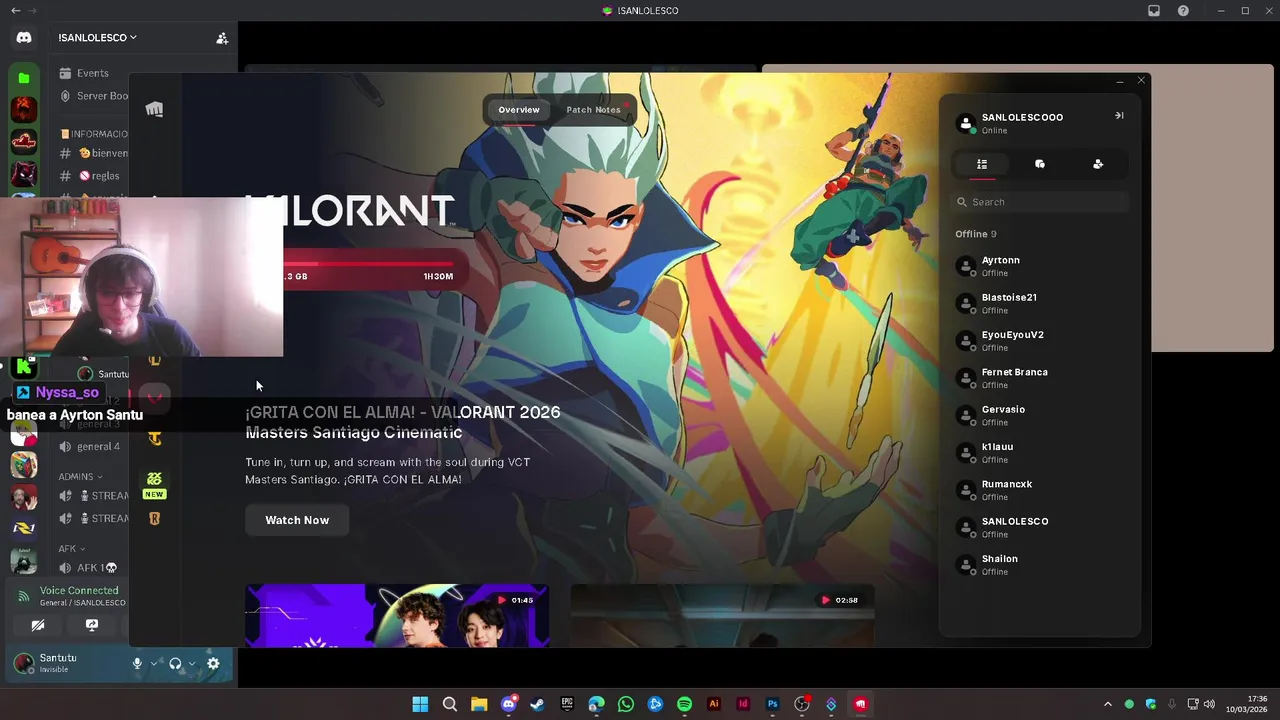Open the taskbar clock and date

(1248, 704)
